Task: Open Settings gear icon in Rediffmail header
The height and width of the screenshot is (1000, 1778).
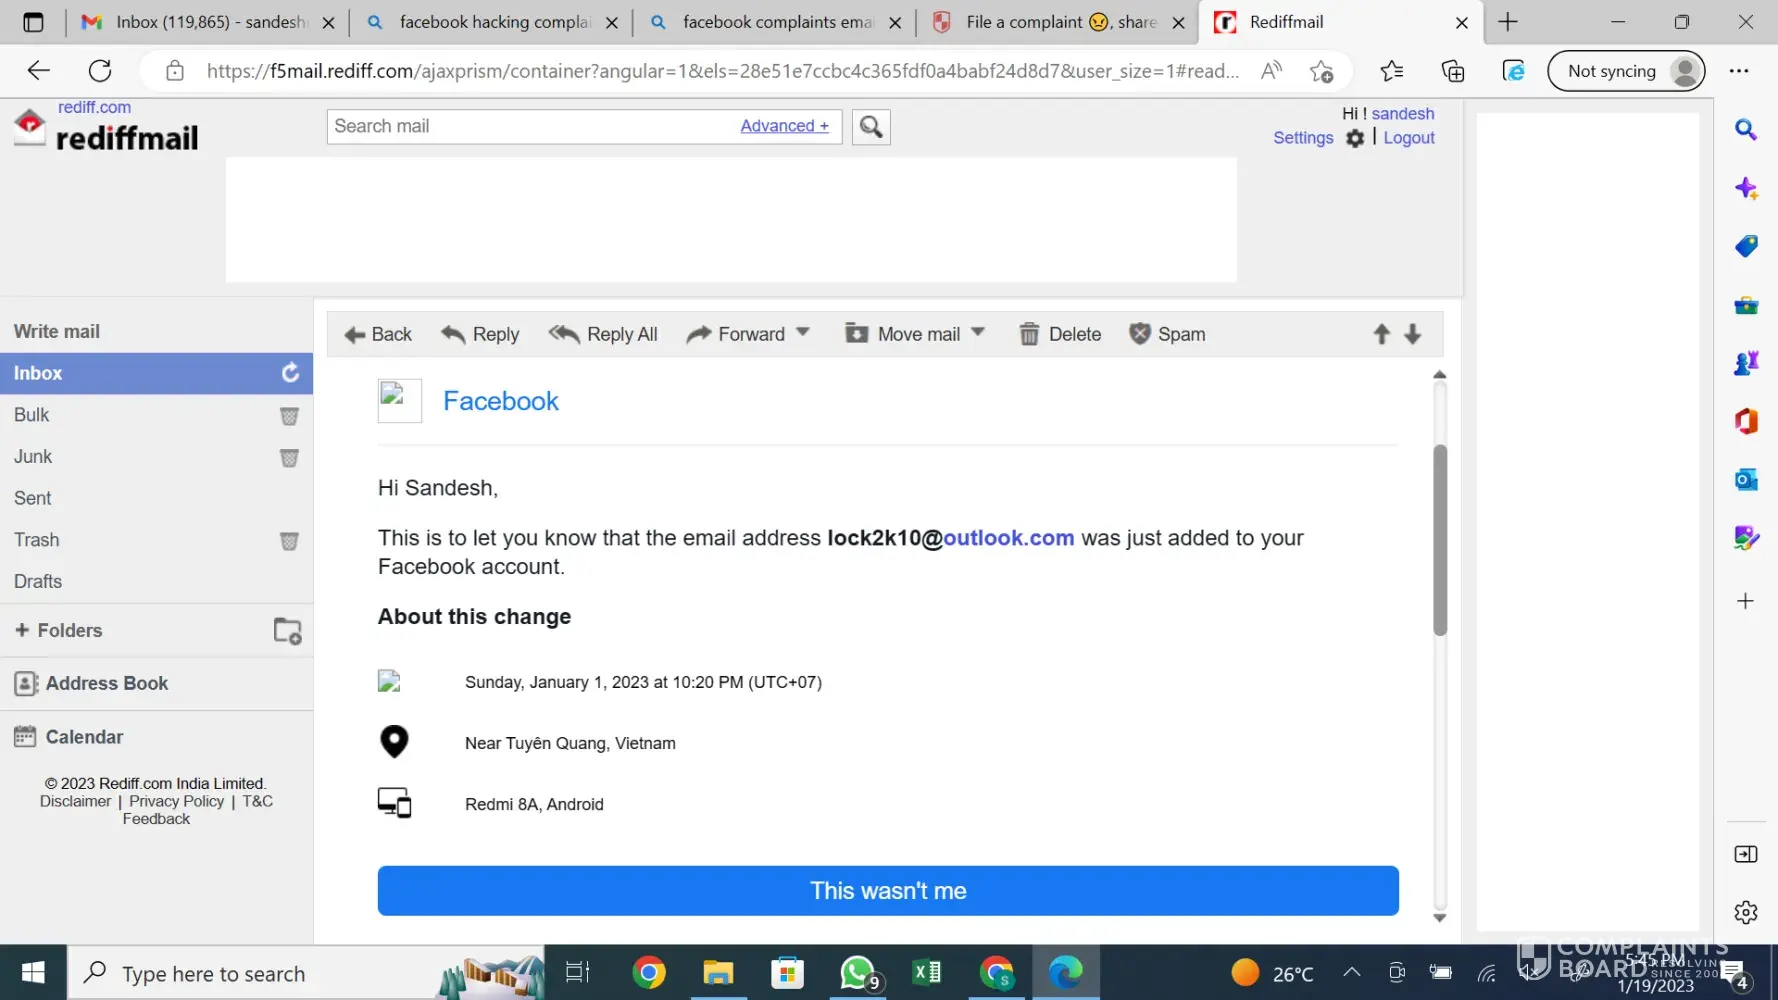Action: pos(1355,138)
